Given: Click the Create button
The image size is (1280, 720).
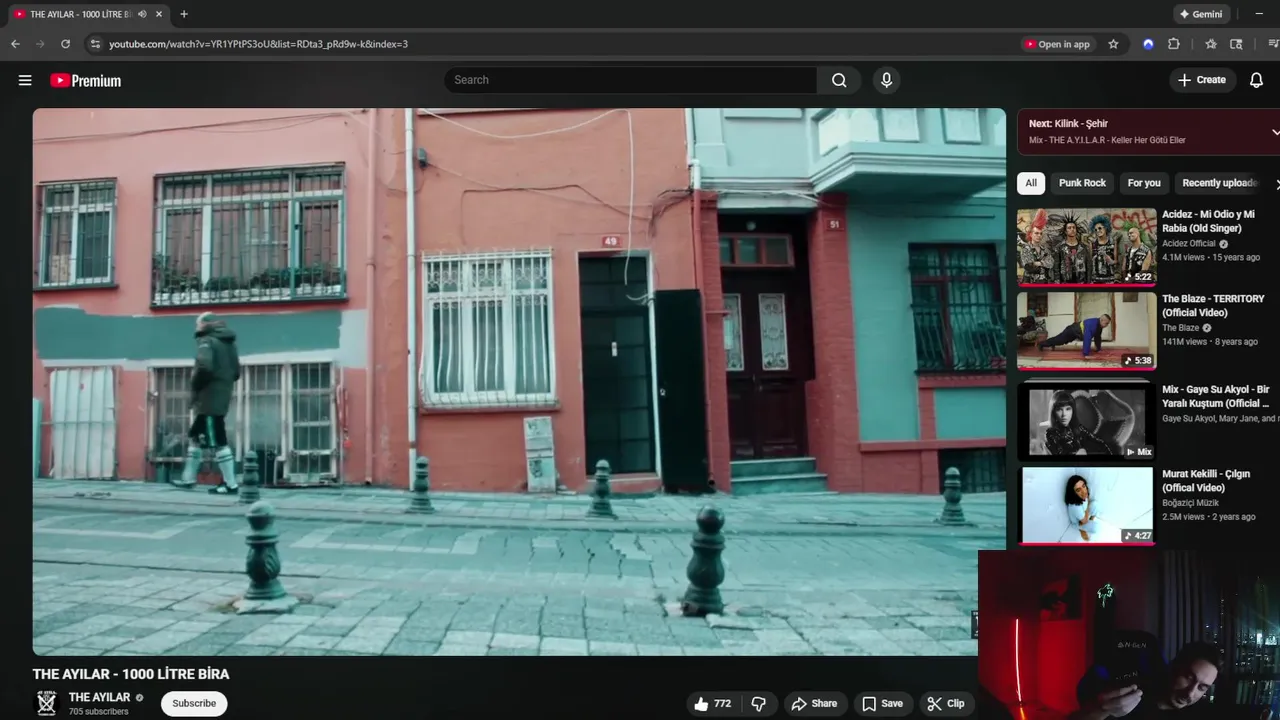Looking at the screenshot, I should [x=1202, y=80].
